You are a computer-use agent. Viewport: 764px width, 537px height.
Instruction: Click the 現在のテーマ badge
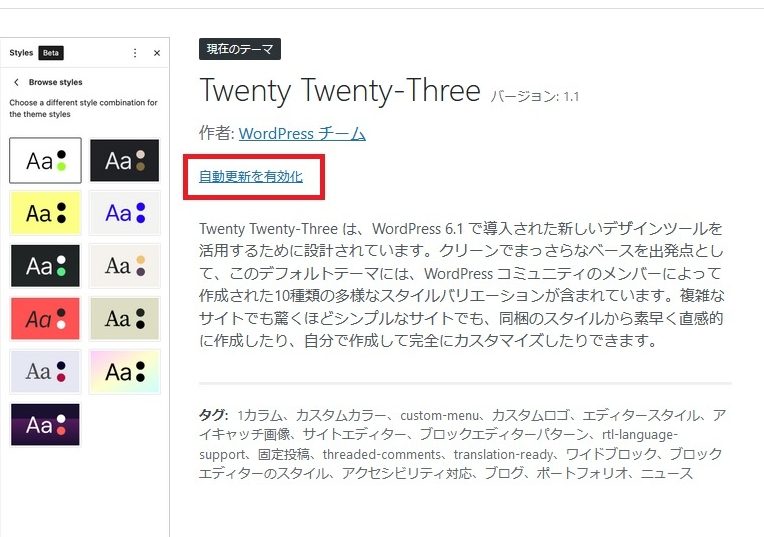(x=240, y=49)
